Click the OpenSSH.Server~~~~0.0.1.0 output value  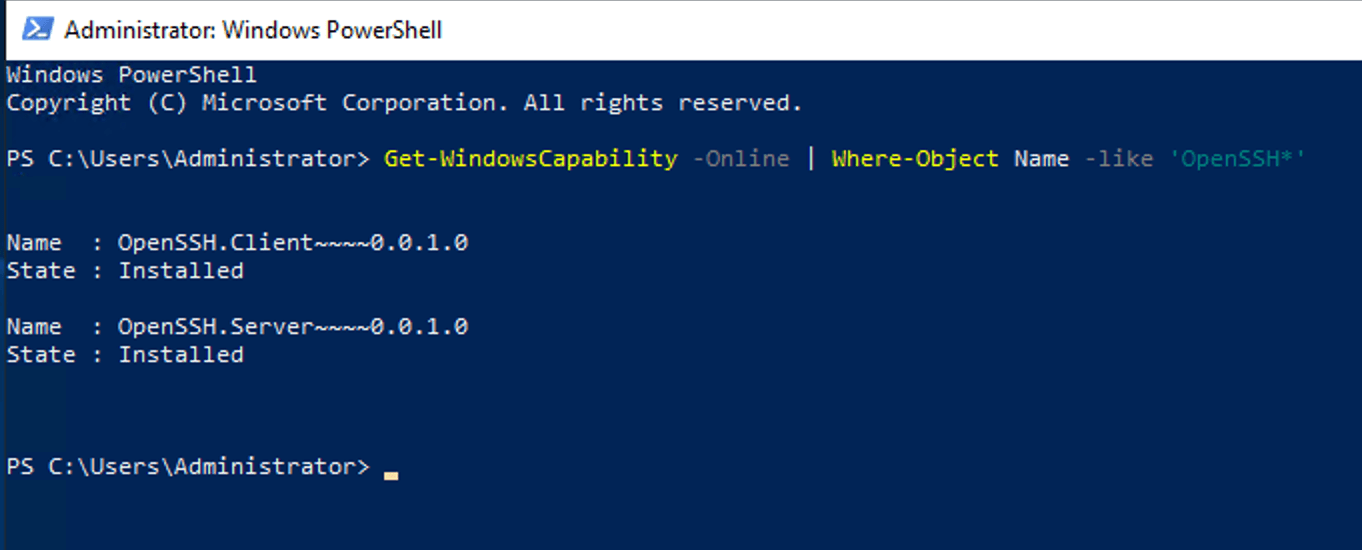coord(293,327)
